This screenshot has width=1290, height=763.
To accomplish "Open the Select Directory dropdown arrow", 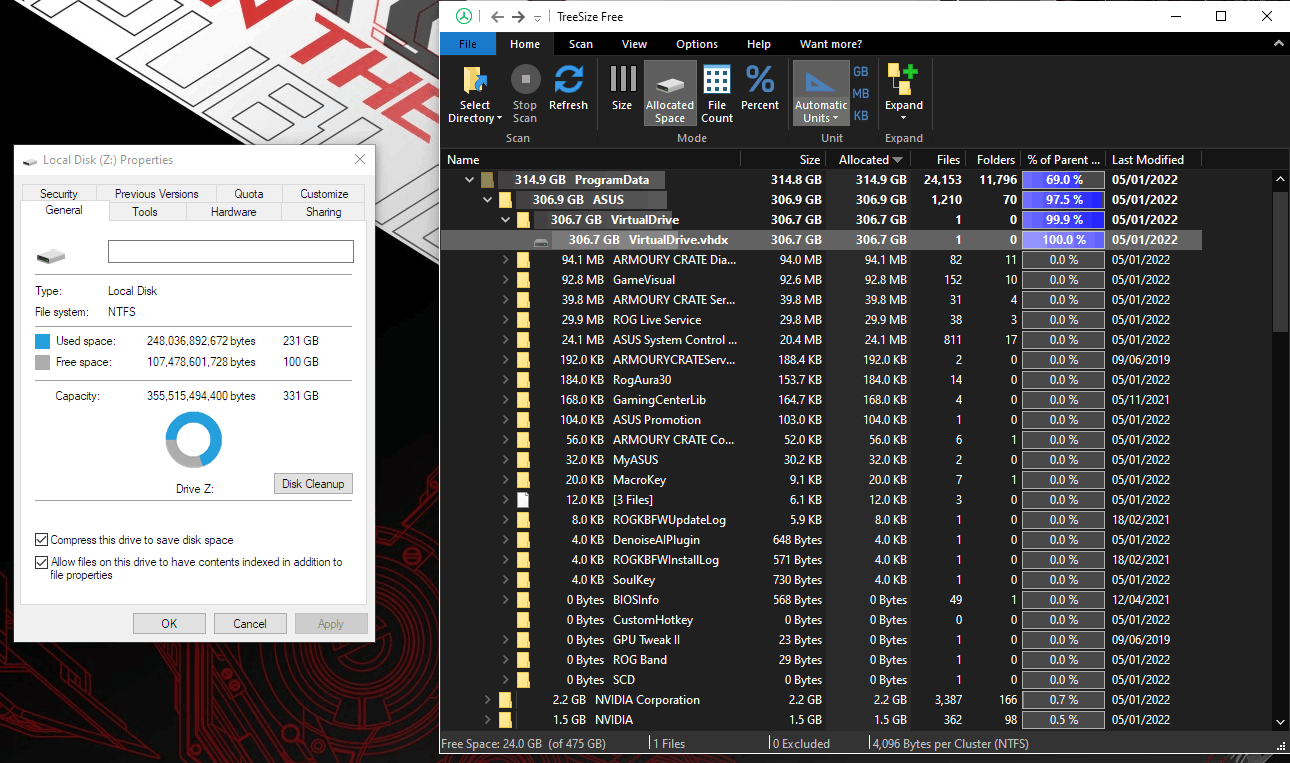I will click(499, 119).
